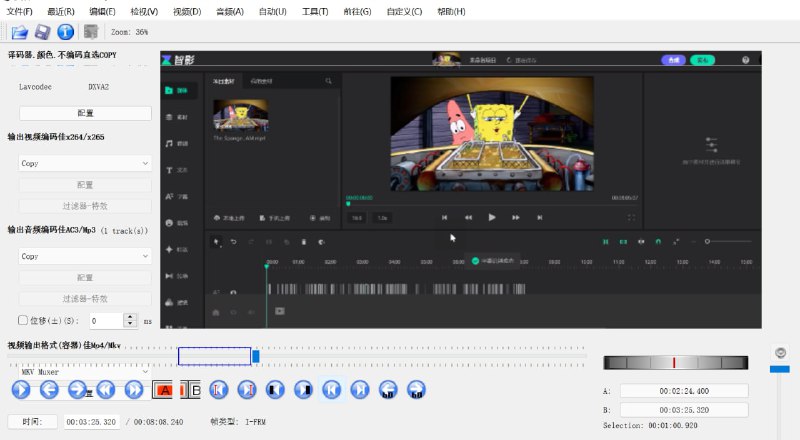
Task: Open the 帮助(H) menu
Action: coord(452,11)
